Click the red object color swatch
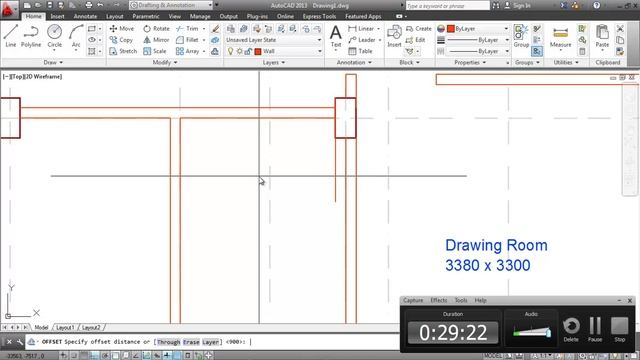 tap(451, 29)
